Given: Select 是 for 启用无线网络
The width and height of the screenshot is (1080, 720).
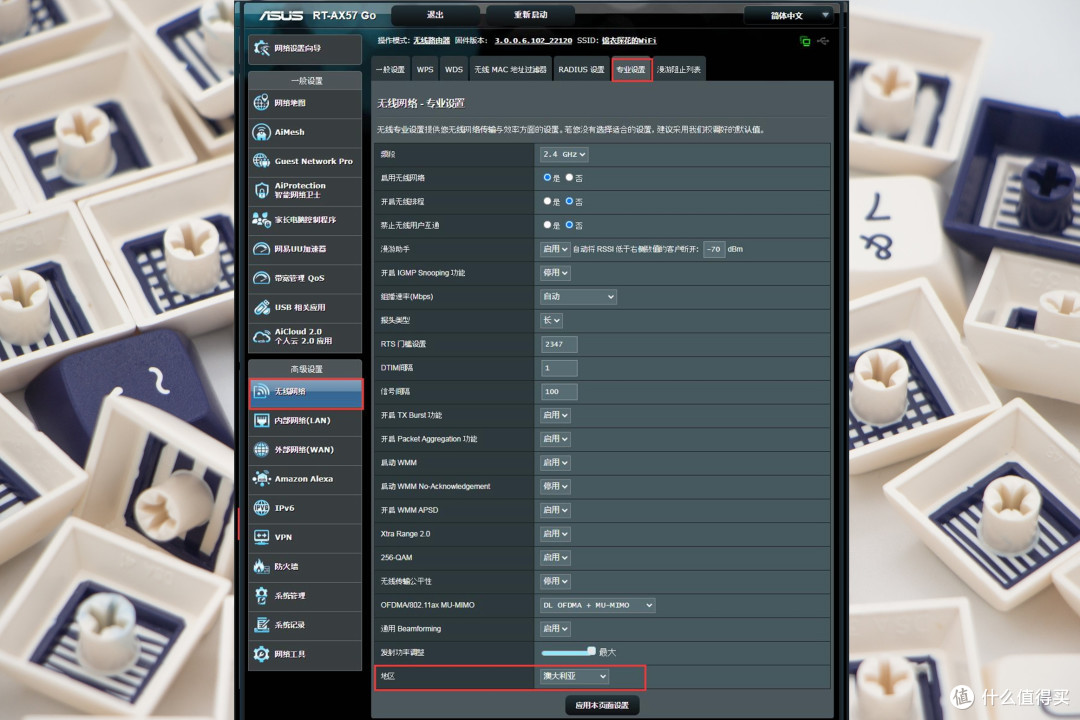Looking at the screenshot, I should 547,178.
